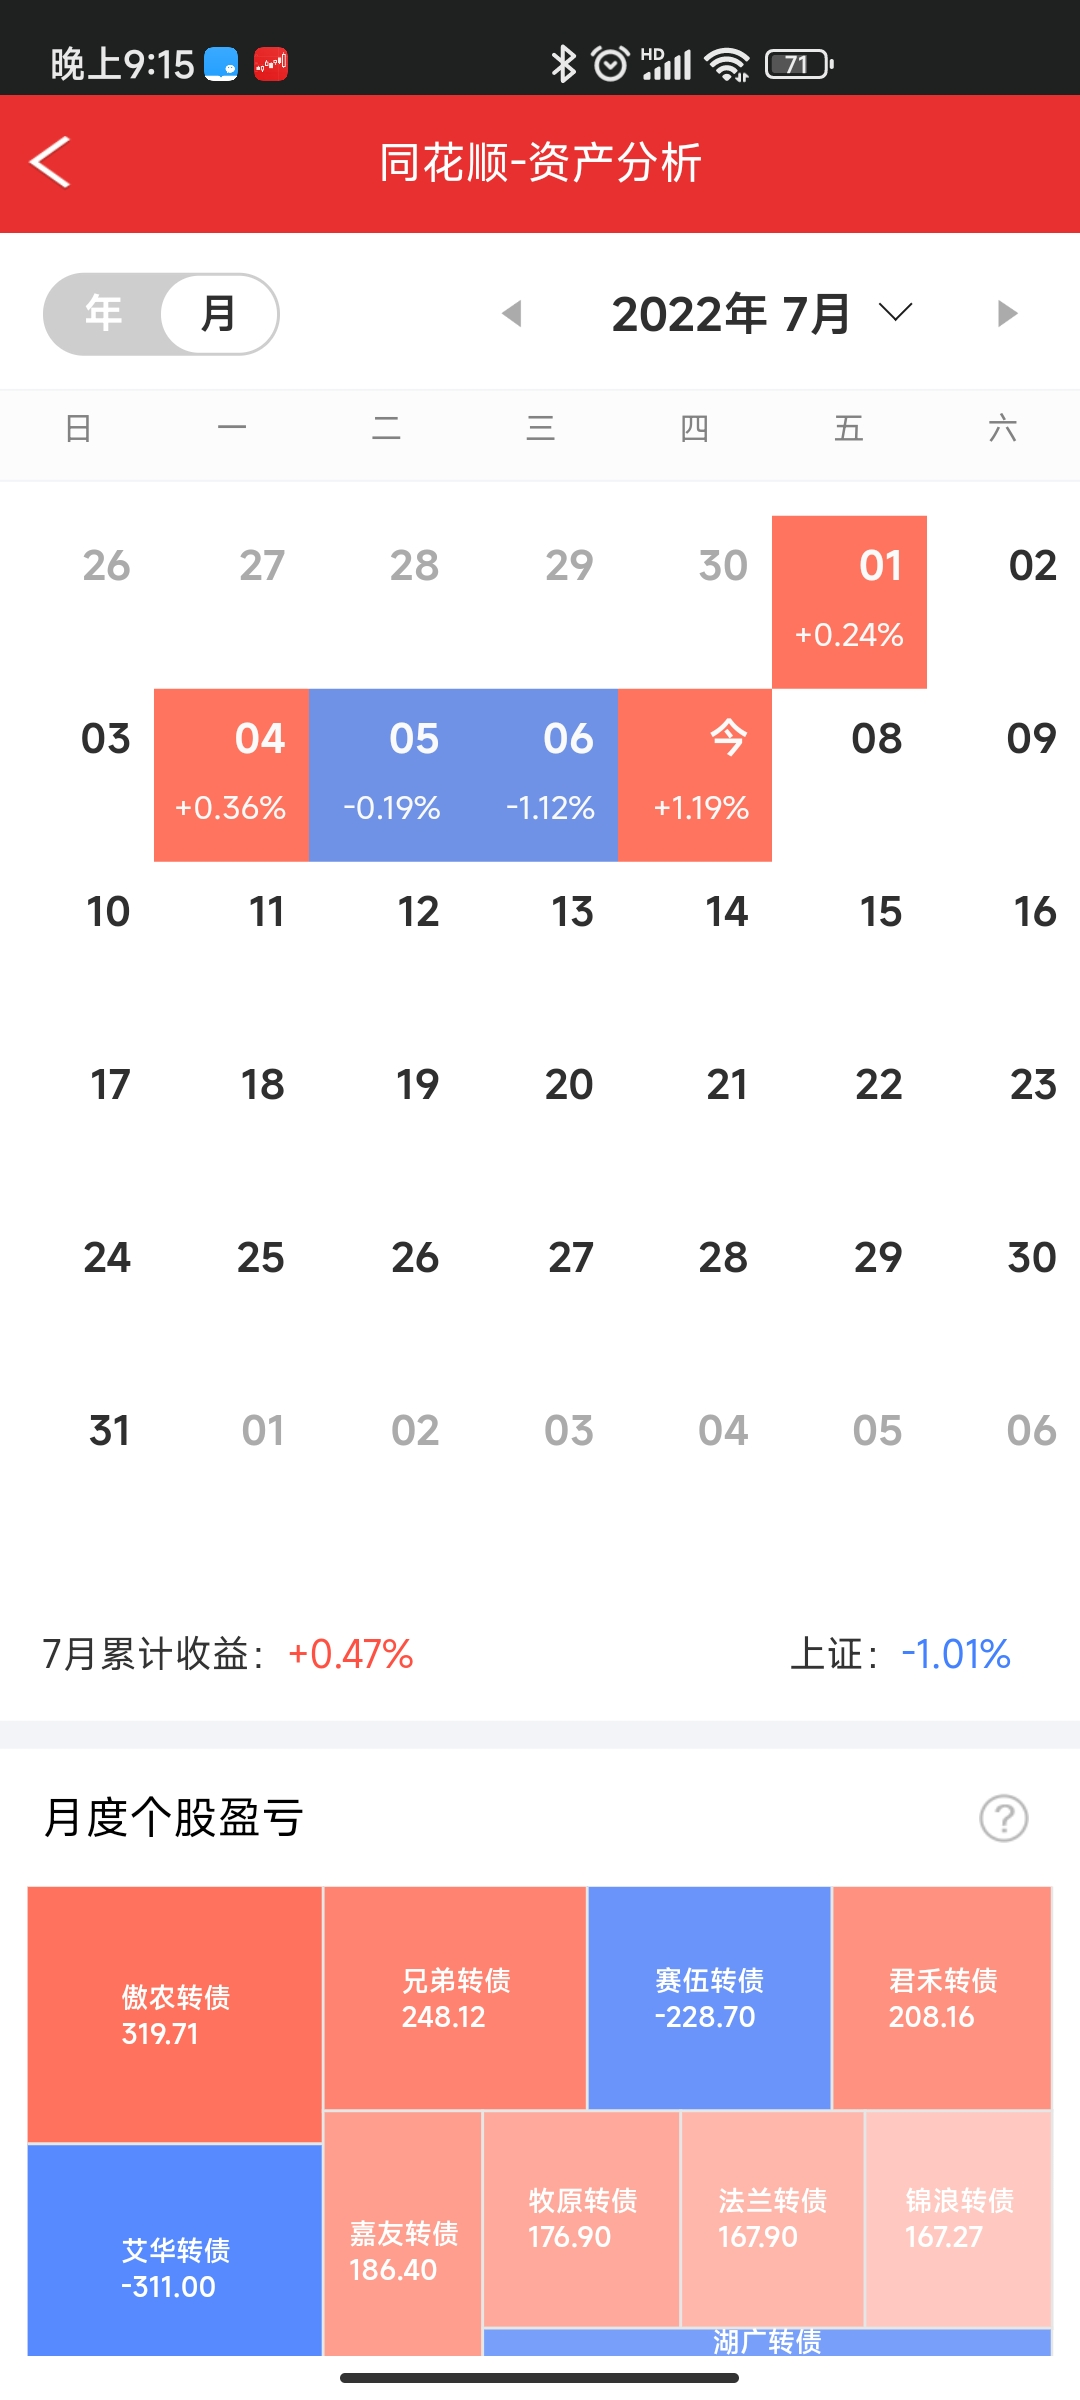Select July 06 with -1.12% return
The height and width of the screenshot is (2400, 1080).
coord(541,775)
